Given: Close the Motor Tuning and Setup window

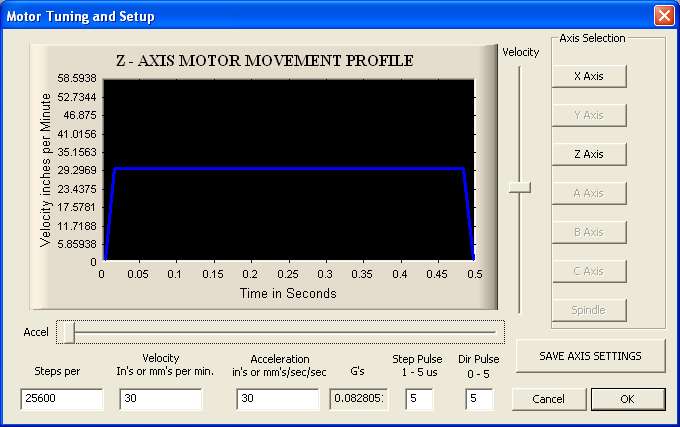Looking at the screenshot, I should 664,16.
